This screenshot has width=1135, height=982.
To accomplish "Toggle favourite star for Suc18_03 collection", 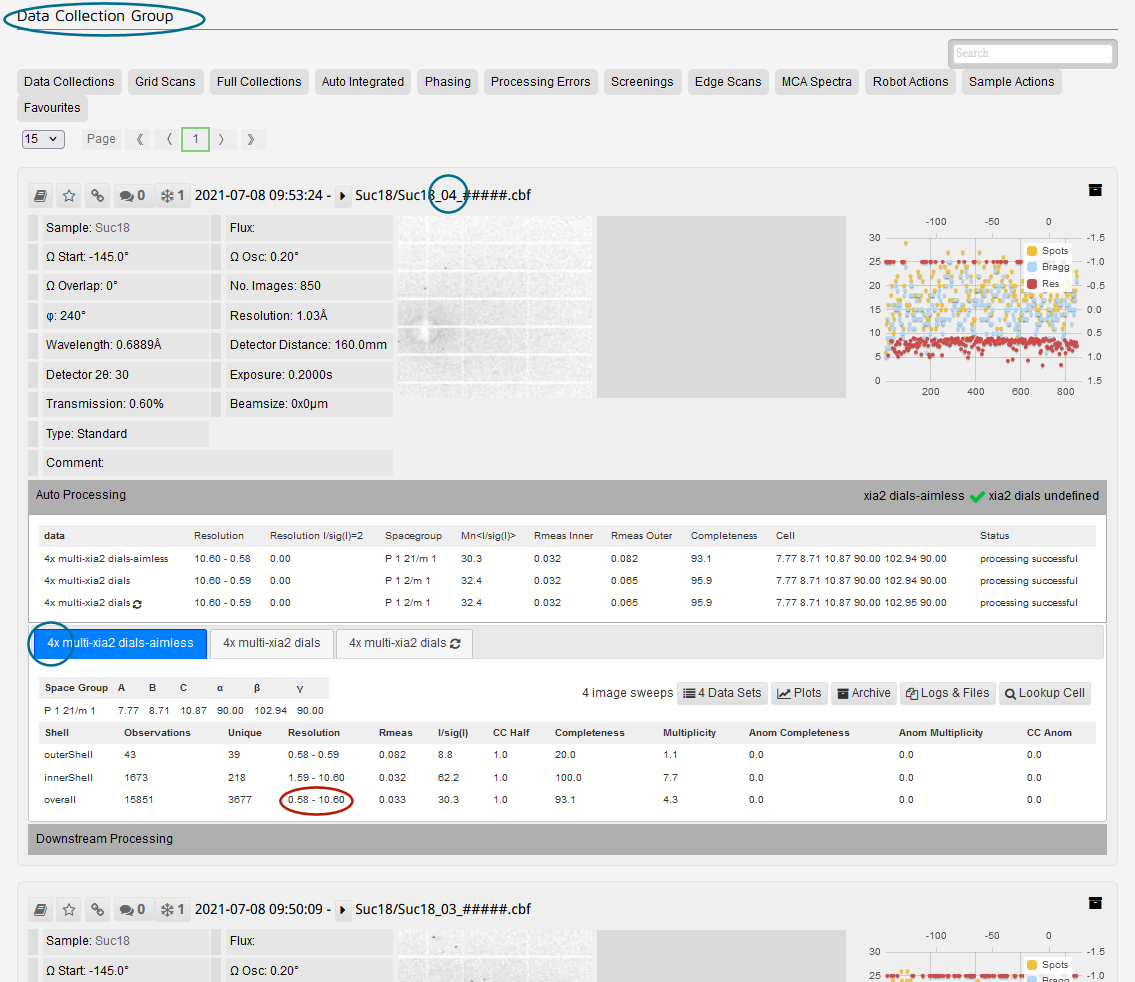I will tap(69, 909).
